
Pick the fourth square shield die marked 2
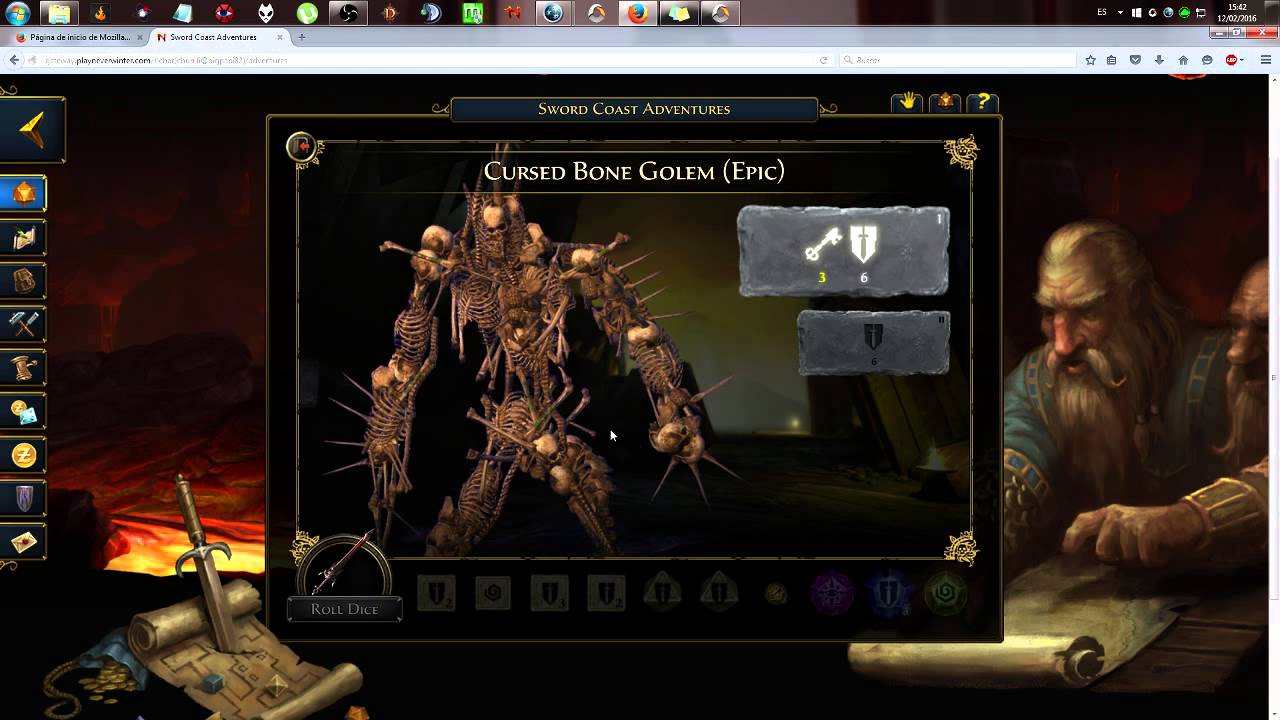pos(606,594)
